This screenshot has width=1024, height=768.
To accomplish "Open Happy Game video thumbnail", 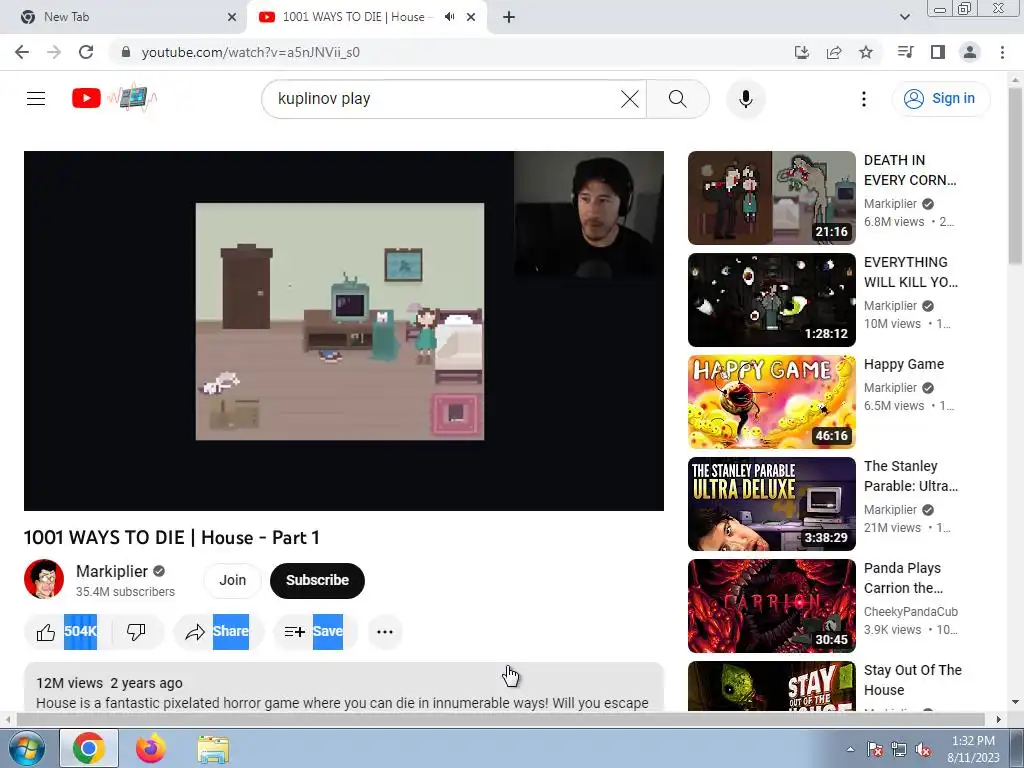I will [x=771, y=402].
